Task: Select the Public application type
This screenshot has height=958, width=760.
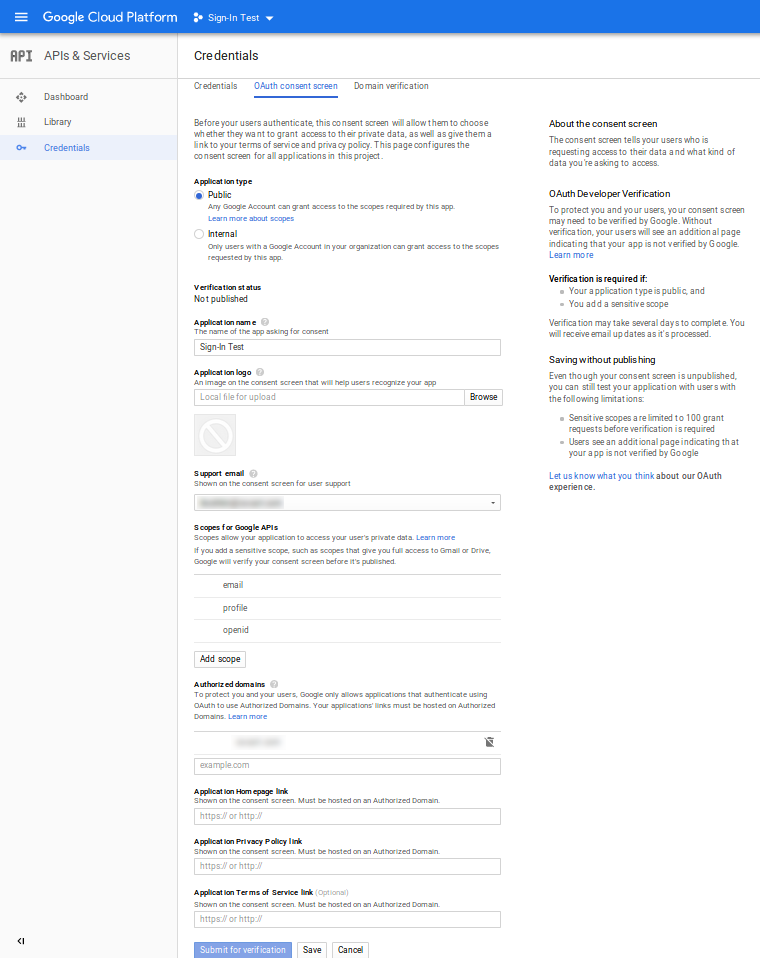Action: coord(199,196)
